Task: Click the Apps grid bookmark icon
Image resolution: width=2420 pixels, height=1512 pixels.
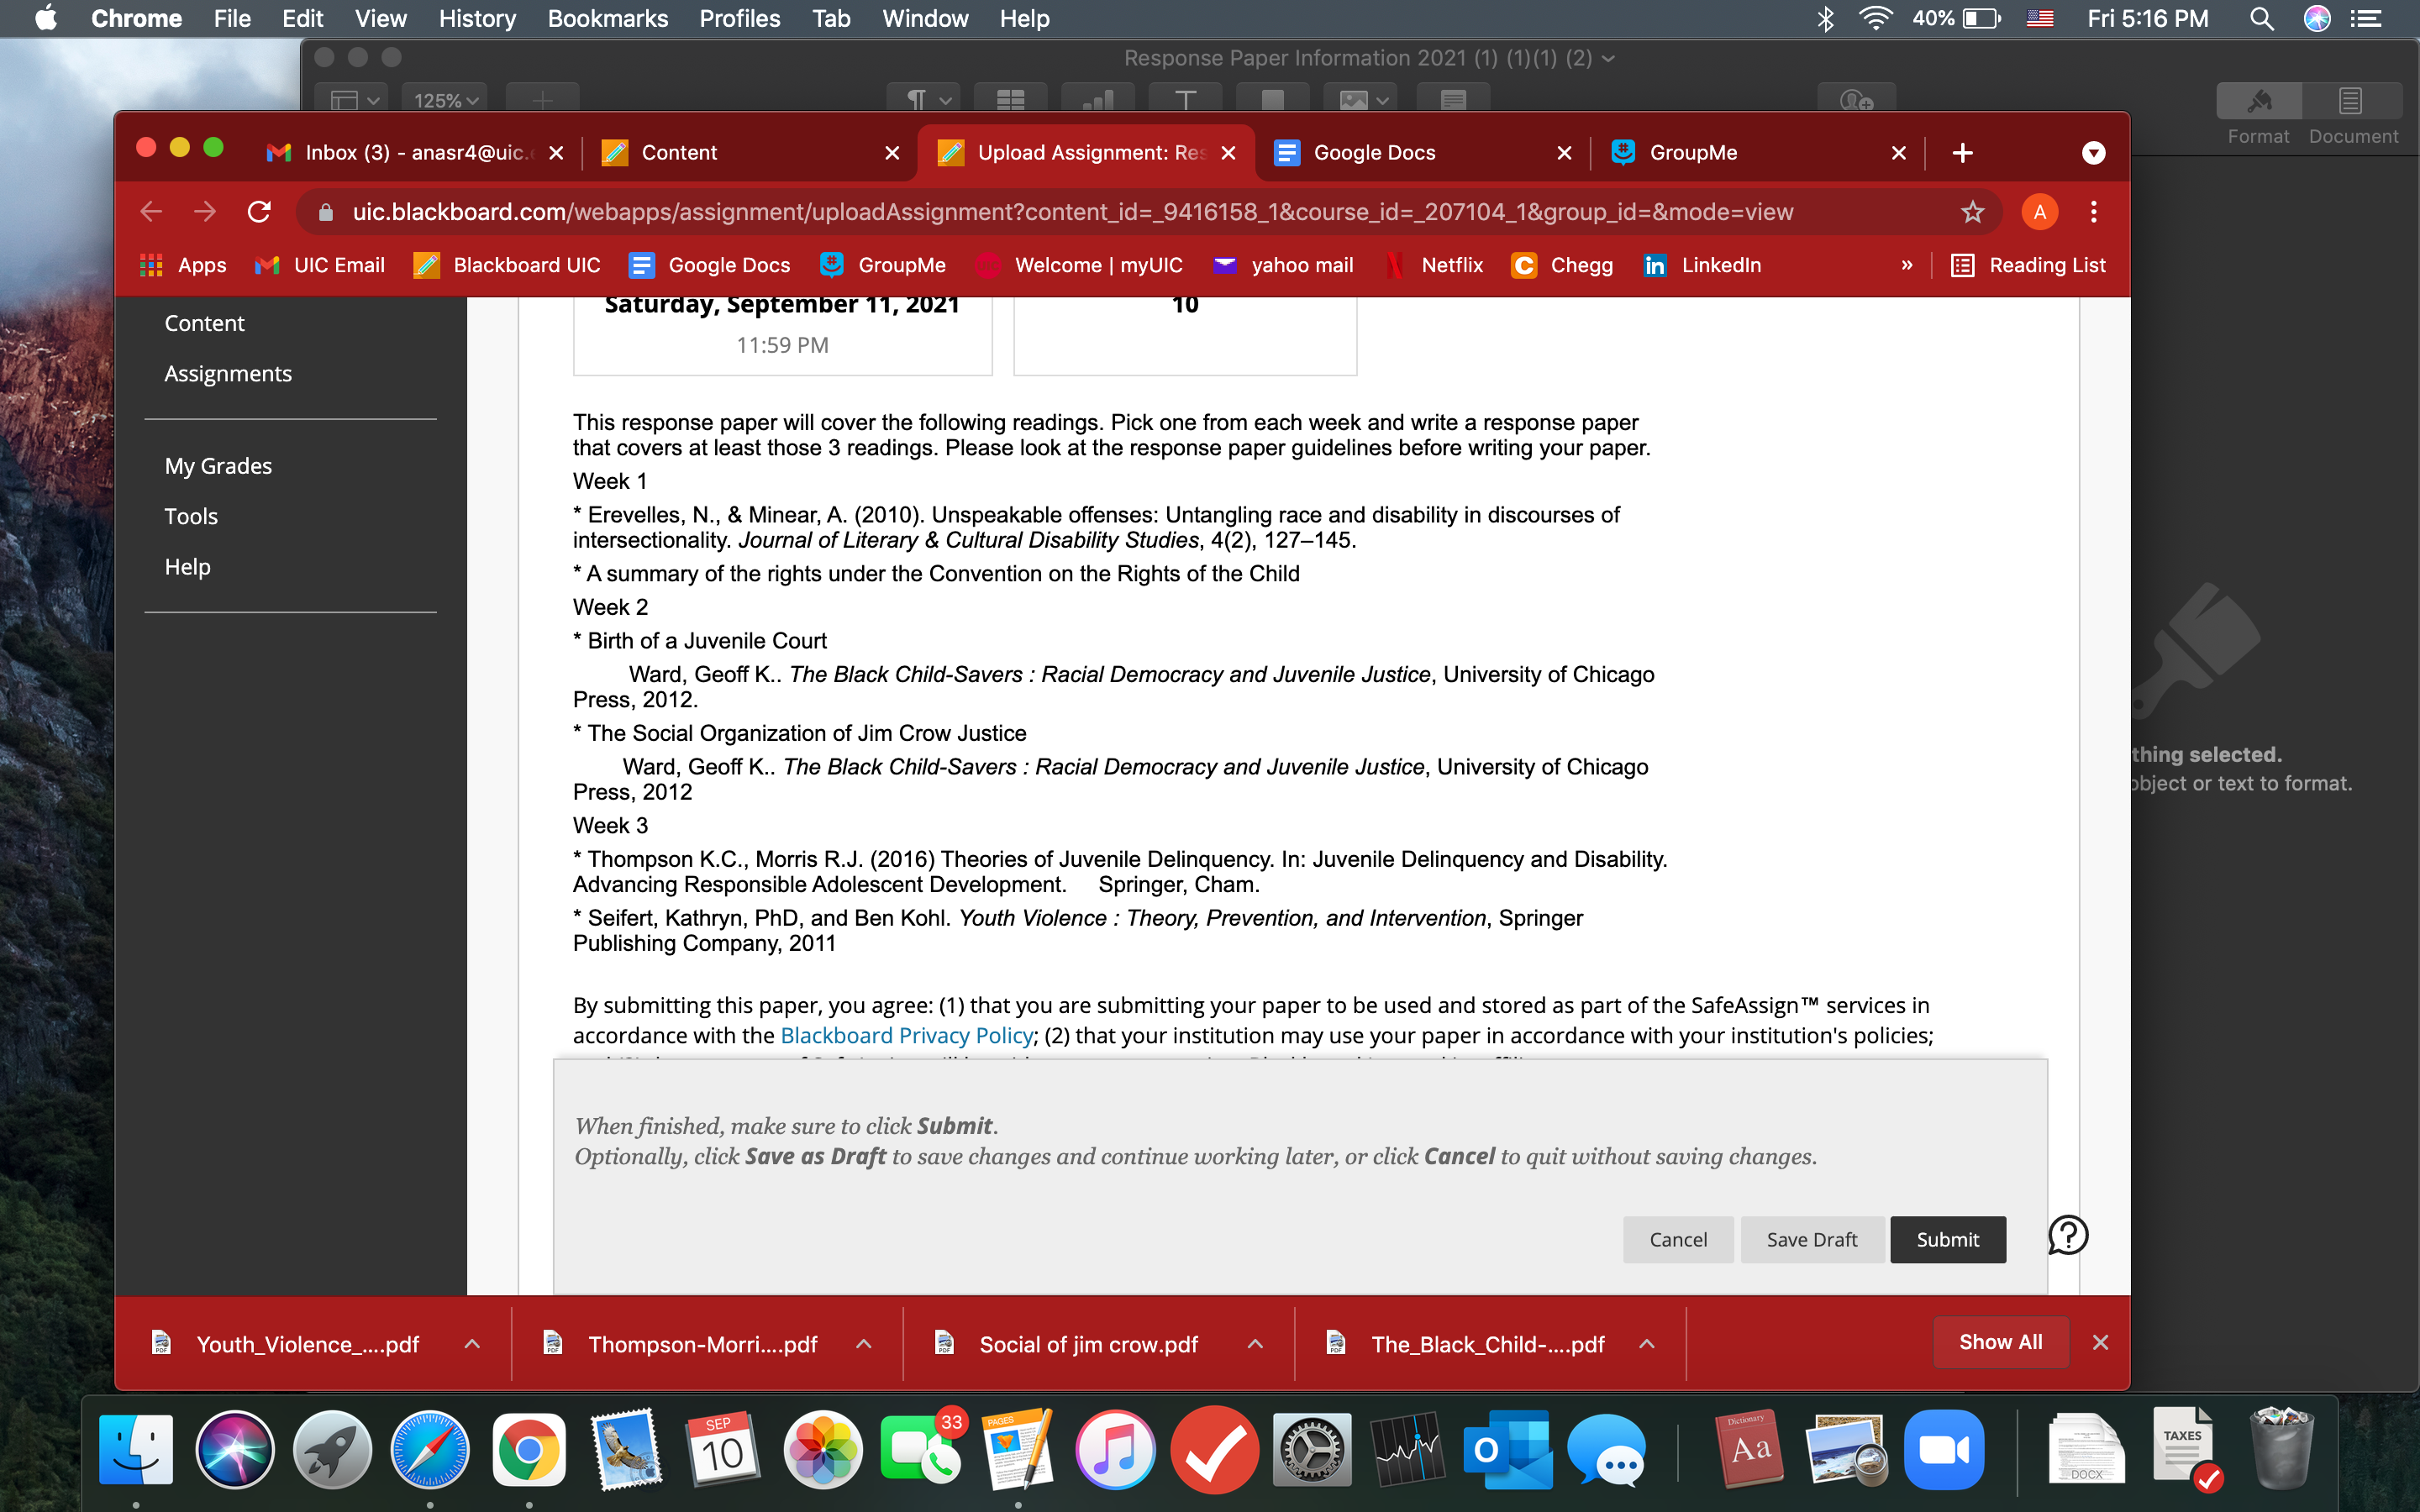Action: click(152, 265)
